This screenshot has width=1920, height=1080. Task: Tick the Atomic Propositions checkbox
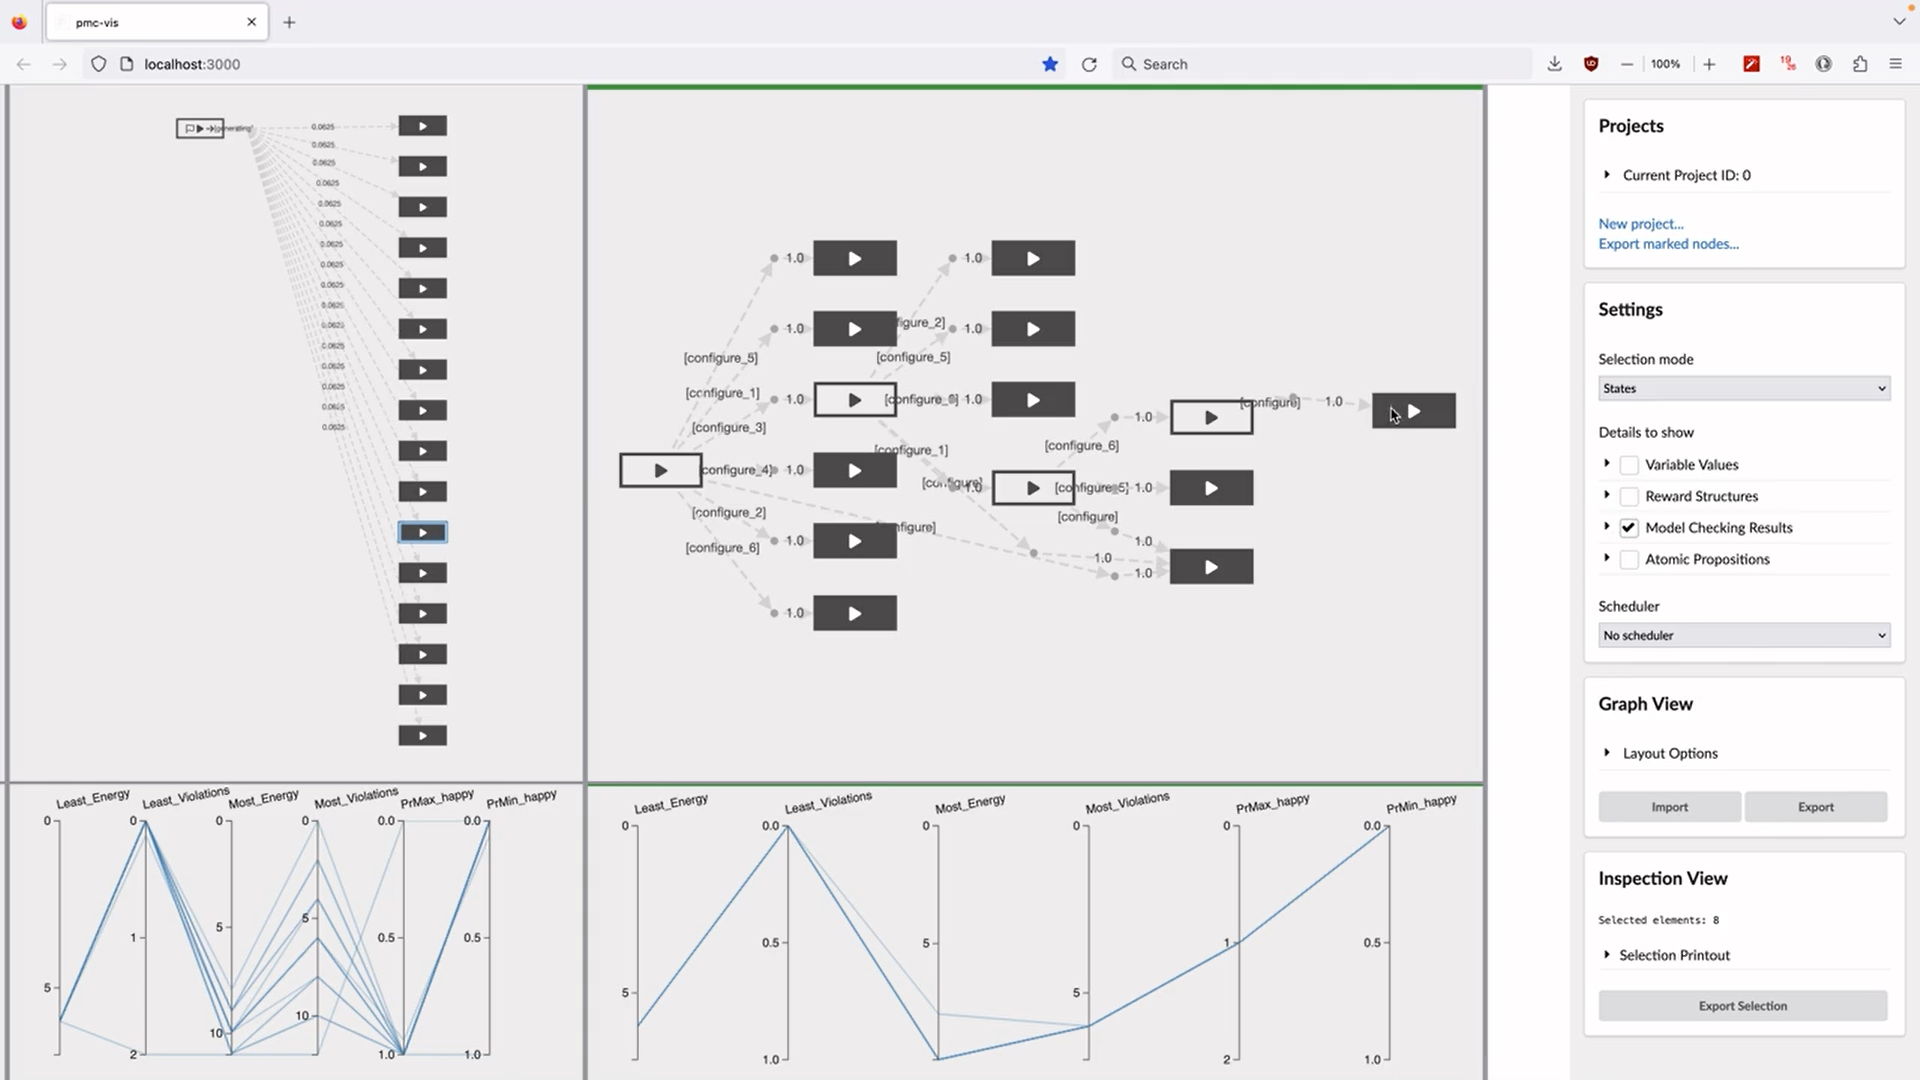pyautogui.click(x=1629, y=560)
